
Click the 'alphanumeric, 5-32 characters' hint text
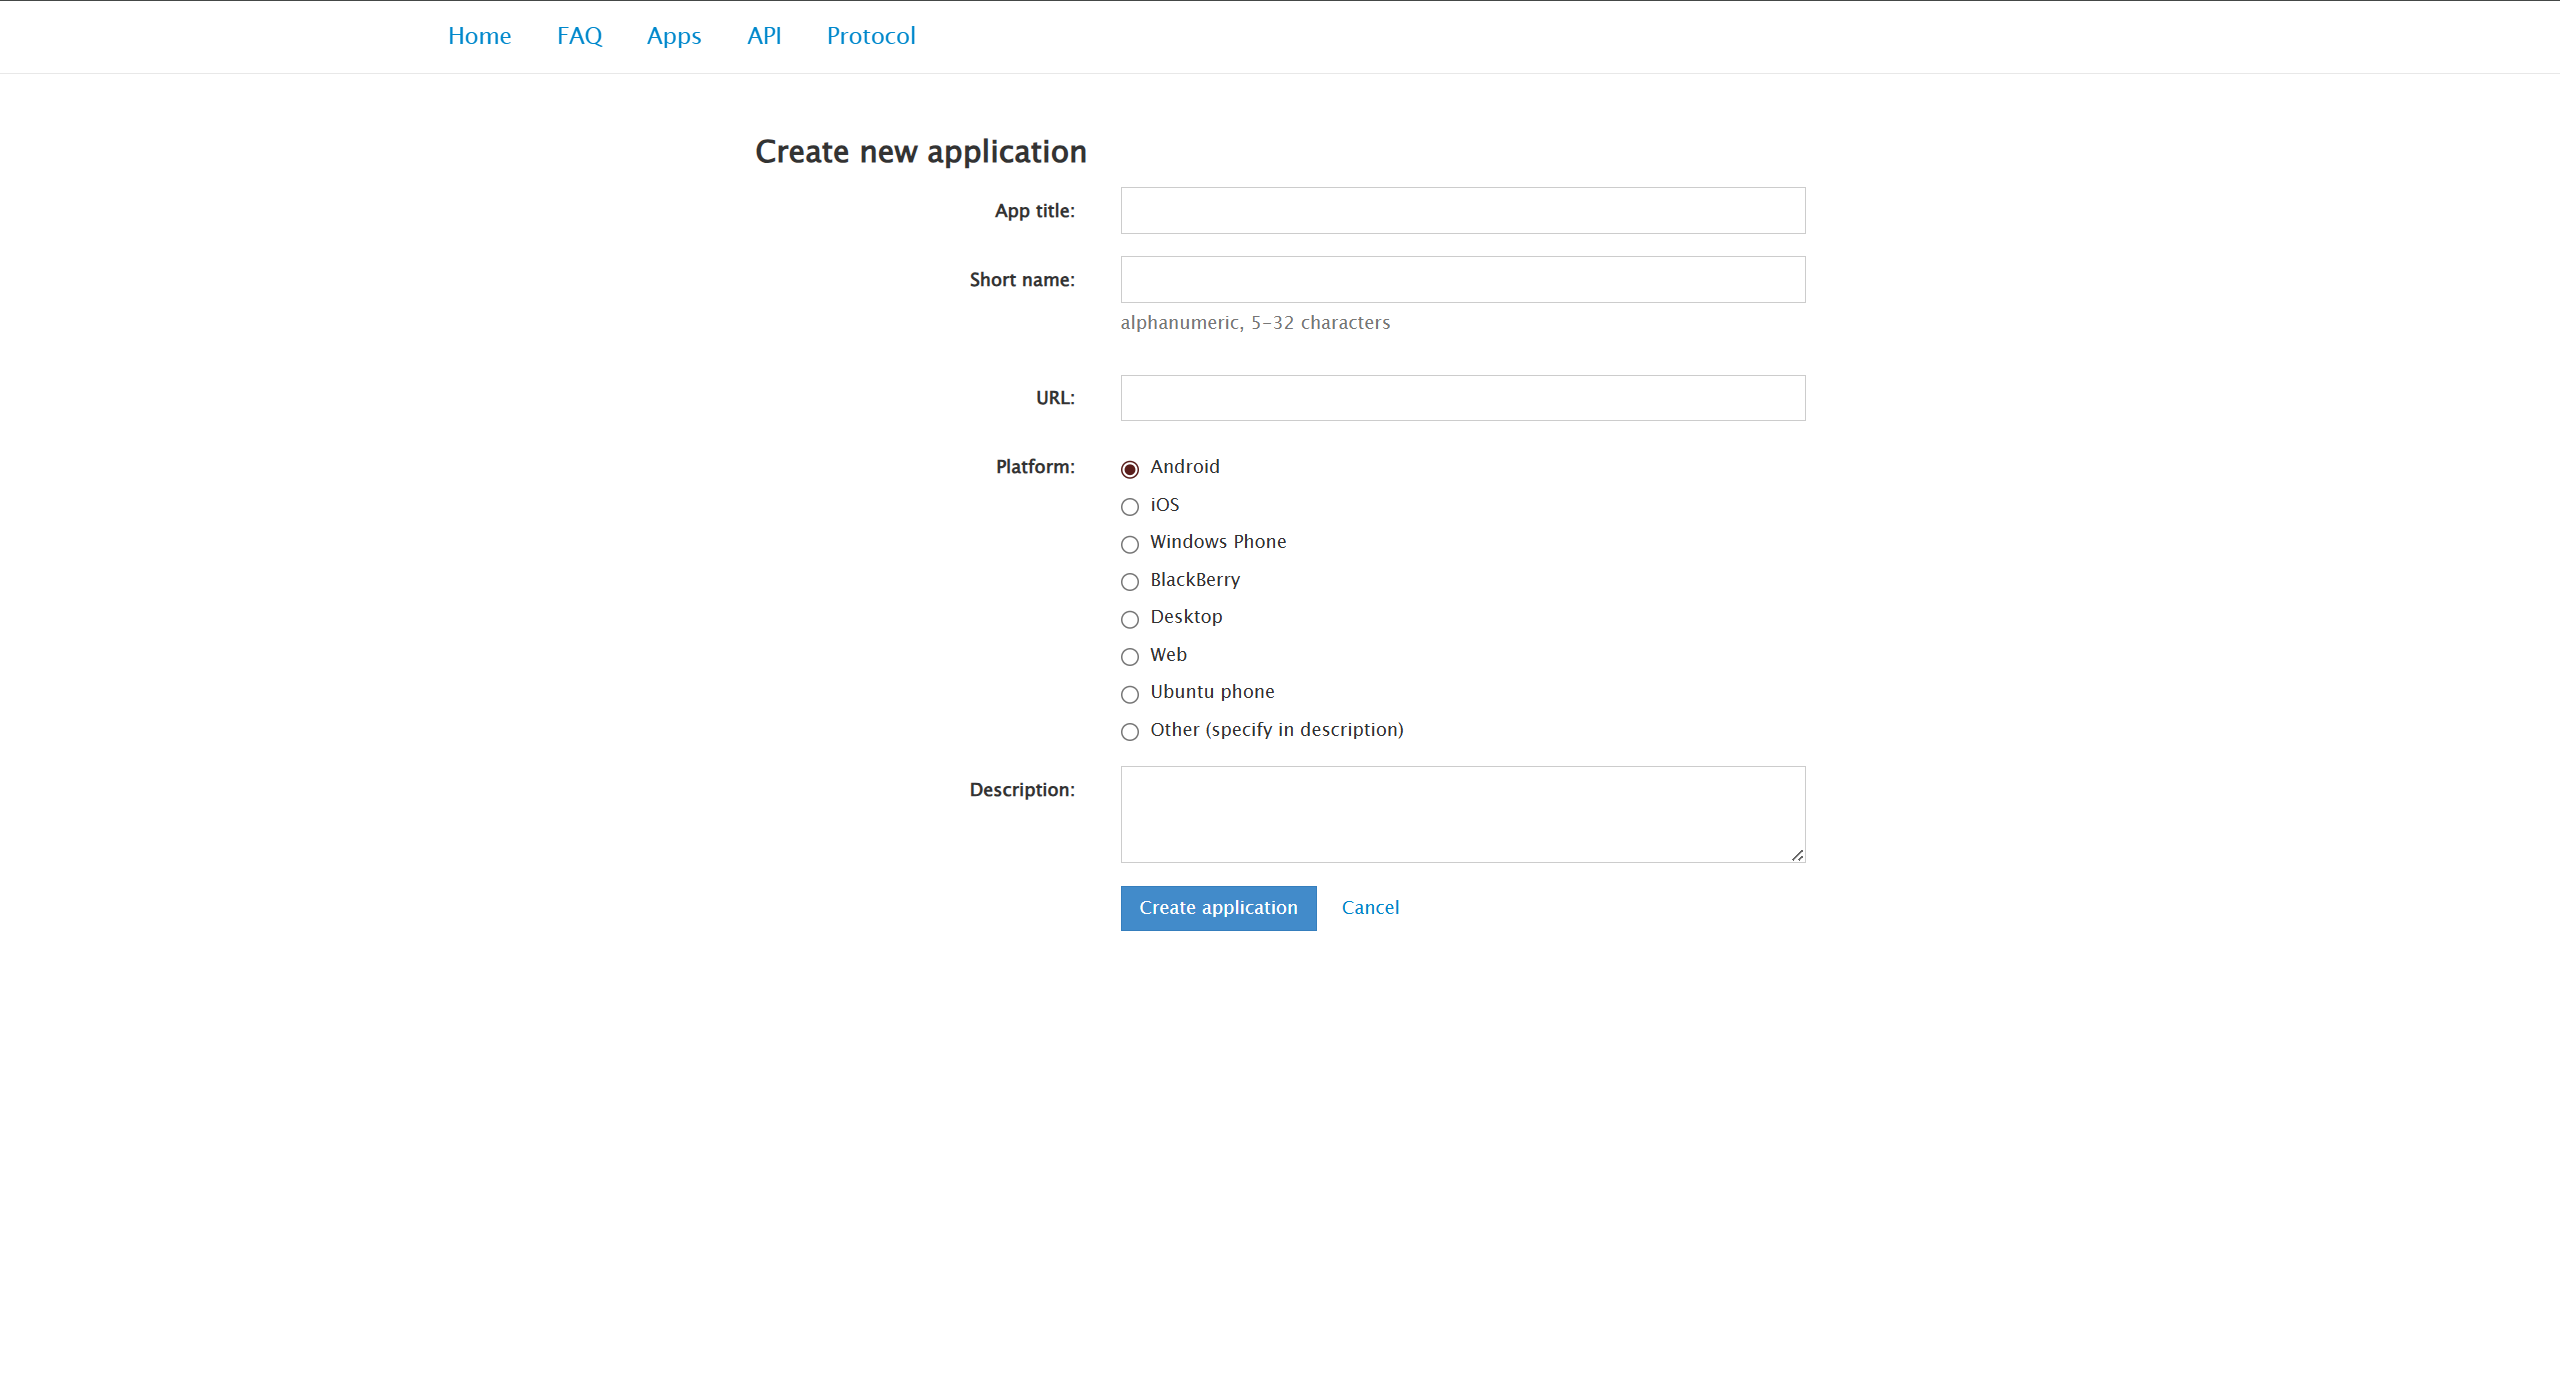click(1255, 323)
